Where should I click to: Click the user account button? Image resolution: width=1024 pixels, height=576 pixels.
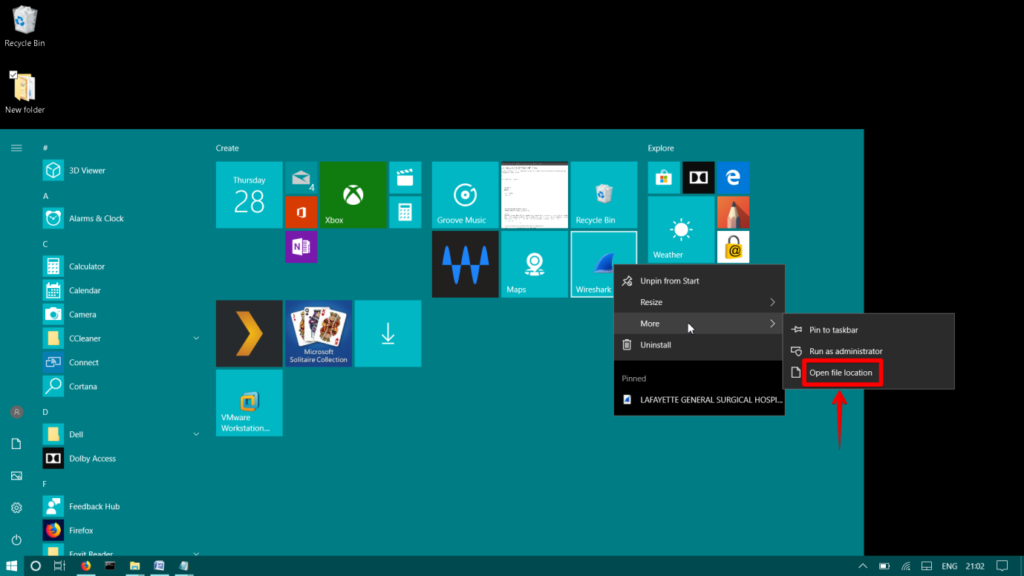pos(16,412)
